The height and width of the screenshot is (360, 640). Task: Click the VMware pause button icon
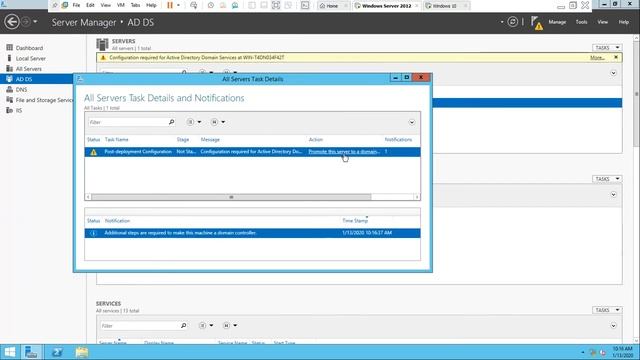point(170,5)
